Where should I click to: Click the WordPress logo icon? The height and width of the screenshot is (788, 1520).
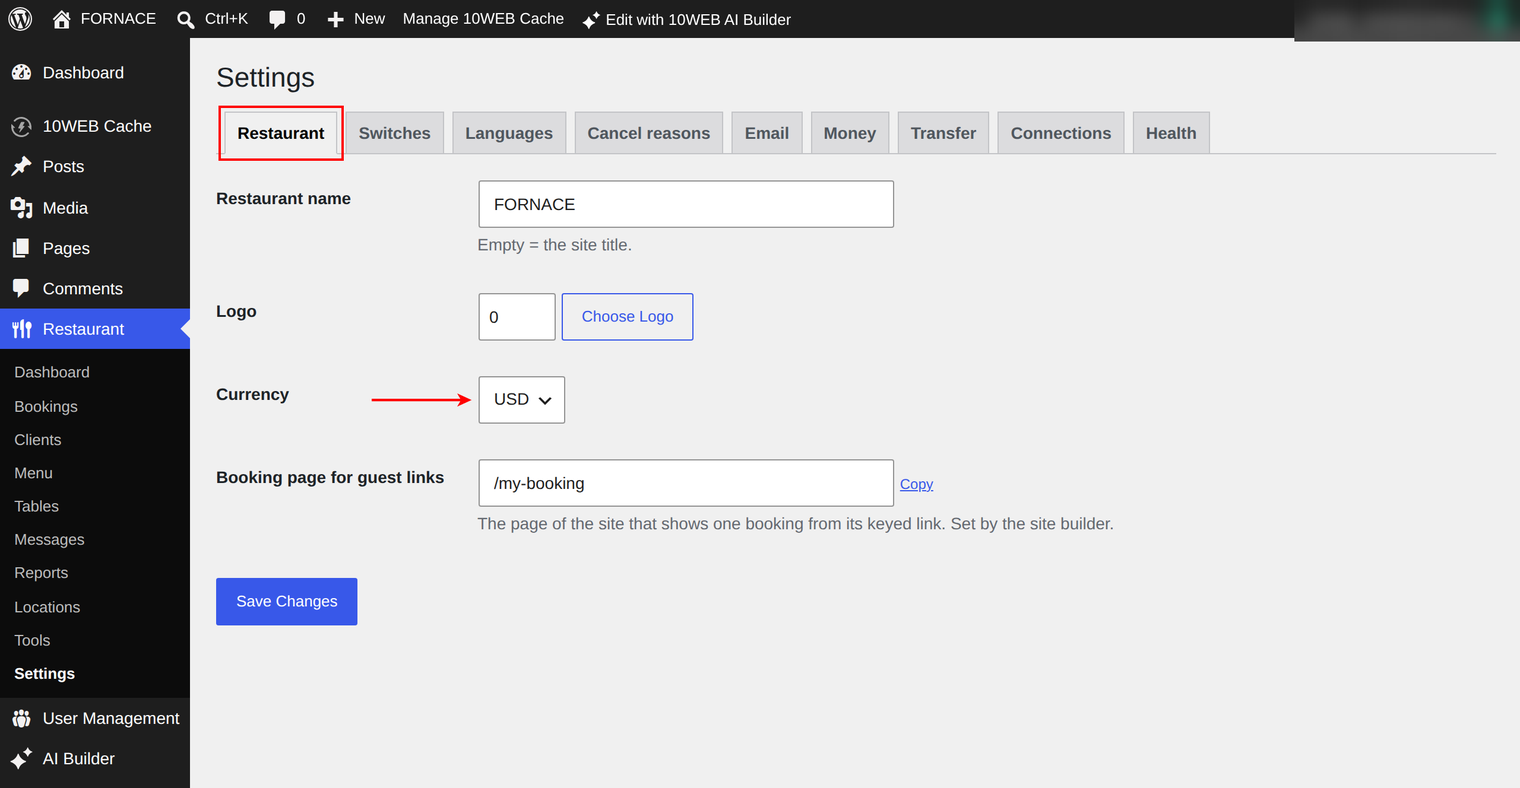point(20,19)
